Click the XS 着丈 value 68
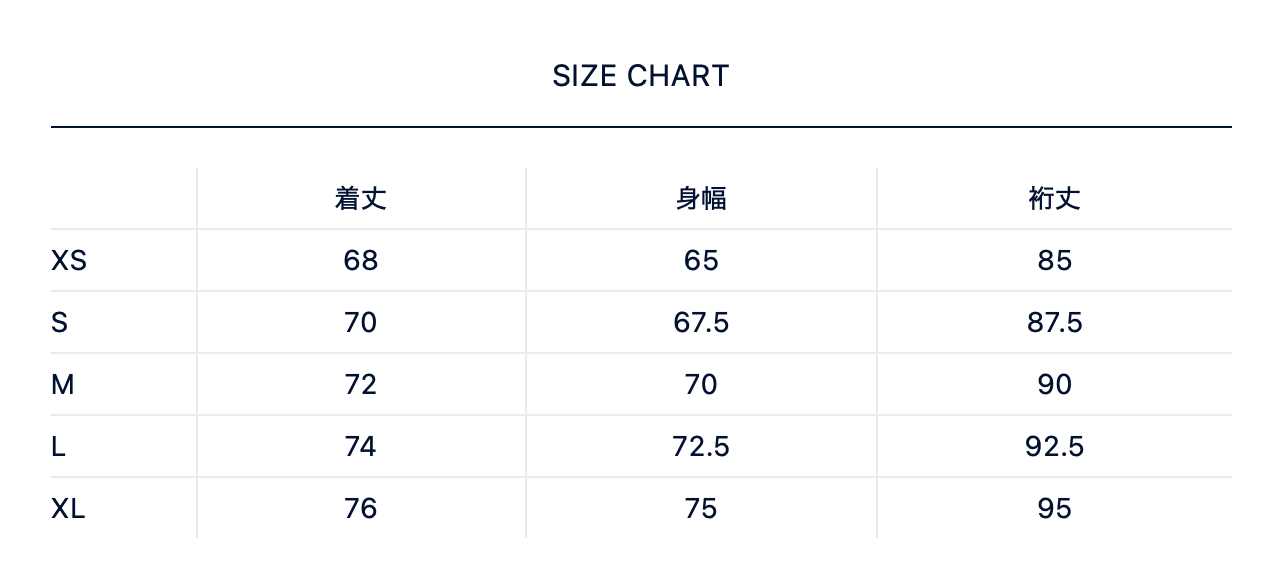Viewport: 1272px width, 564px height. [360, 261]
